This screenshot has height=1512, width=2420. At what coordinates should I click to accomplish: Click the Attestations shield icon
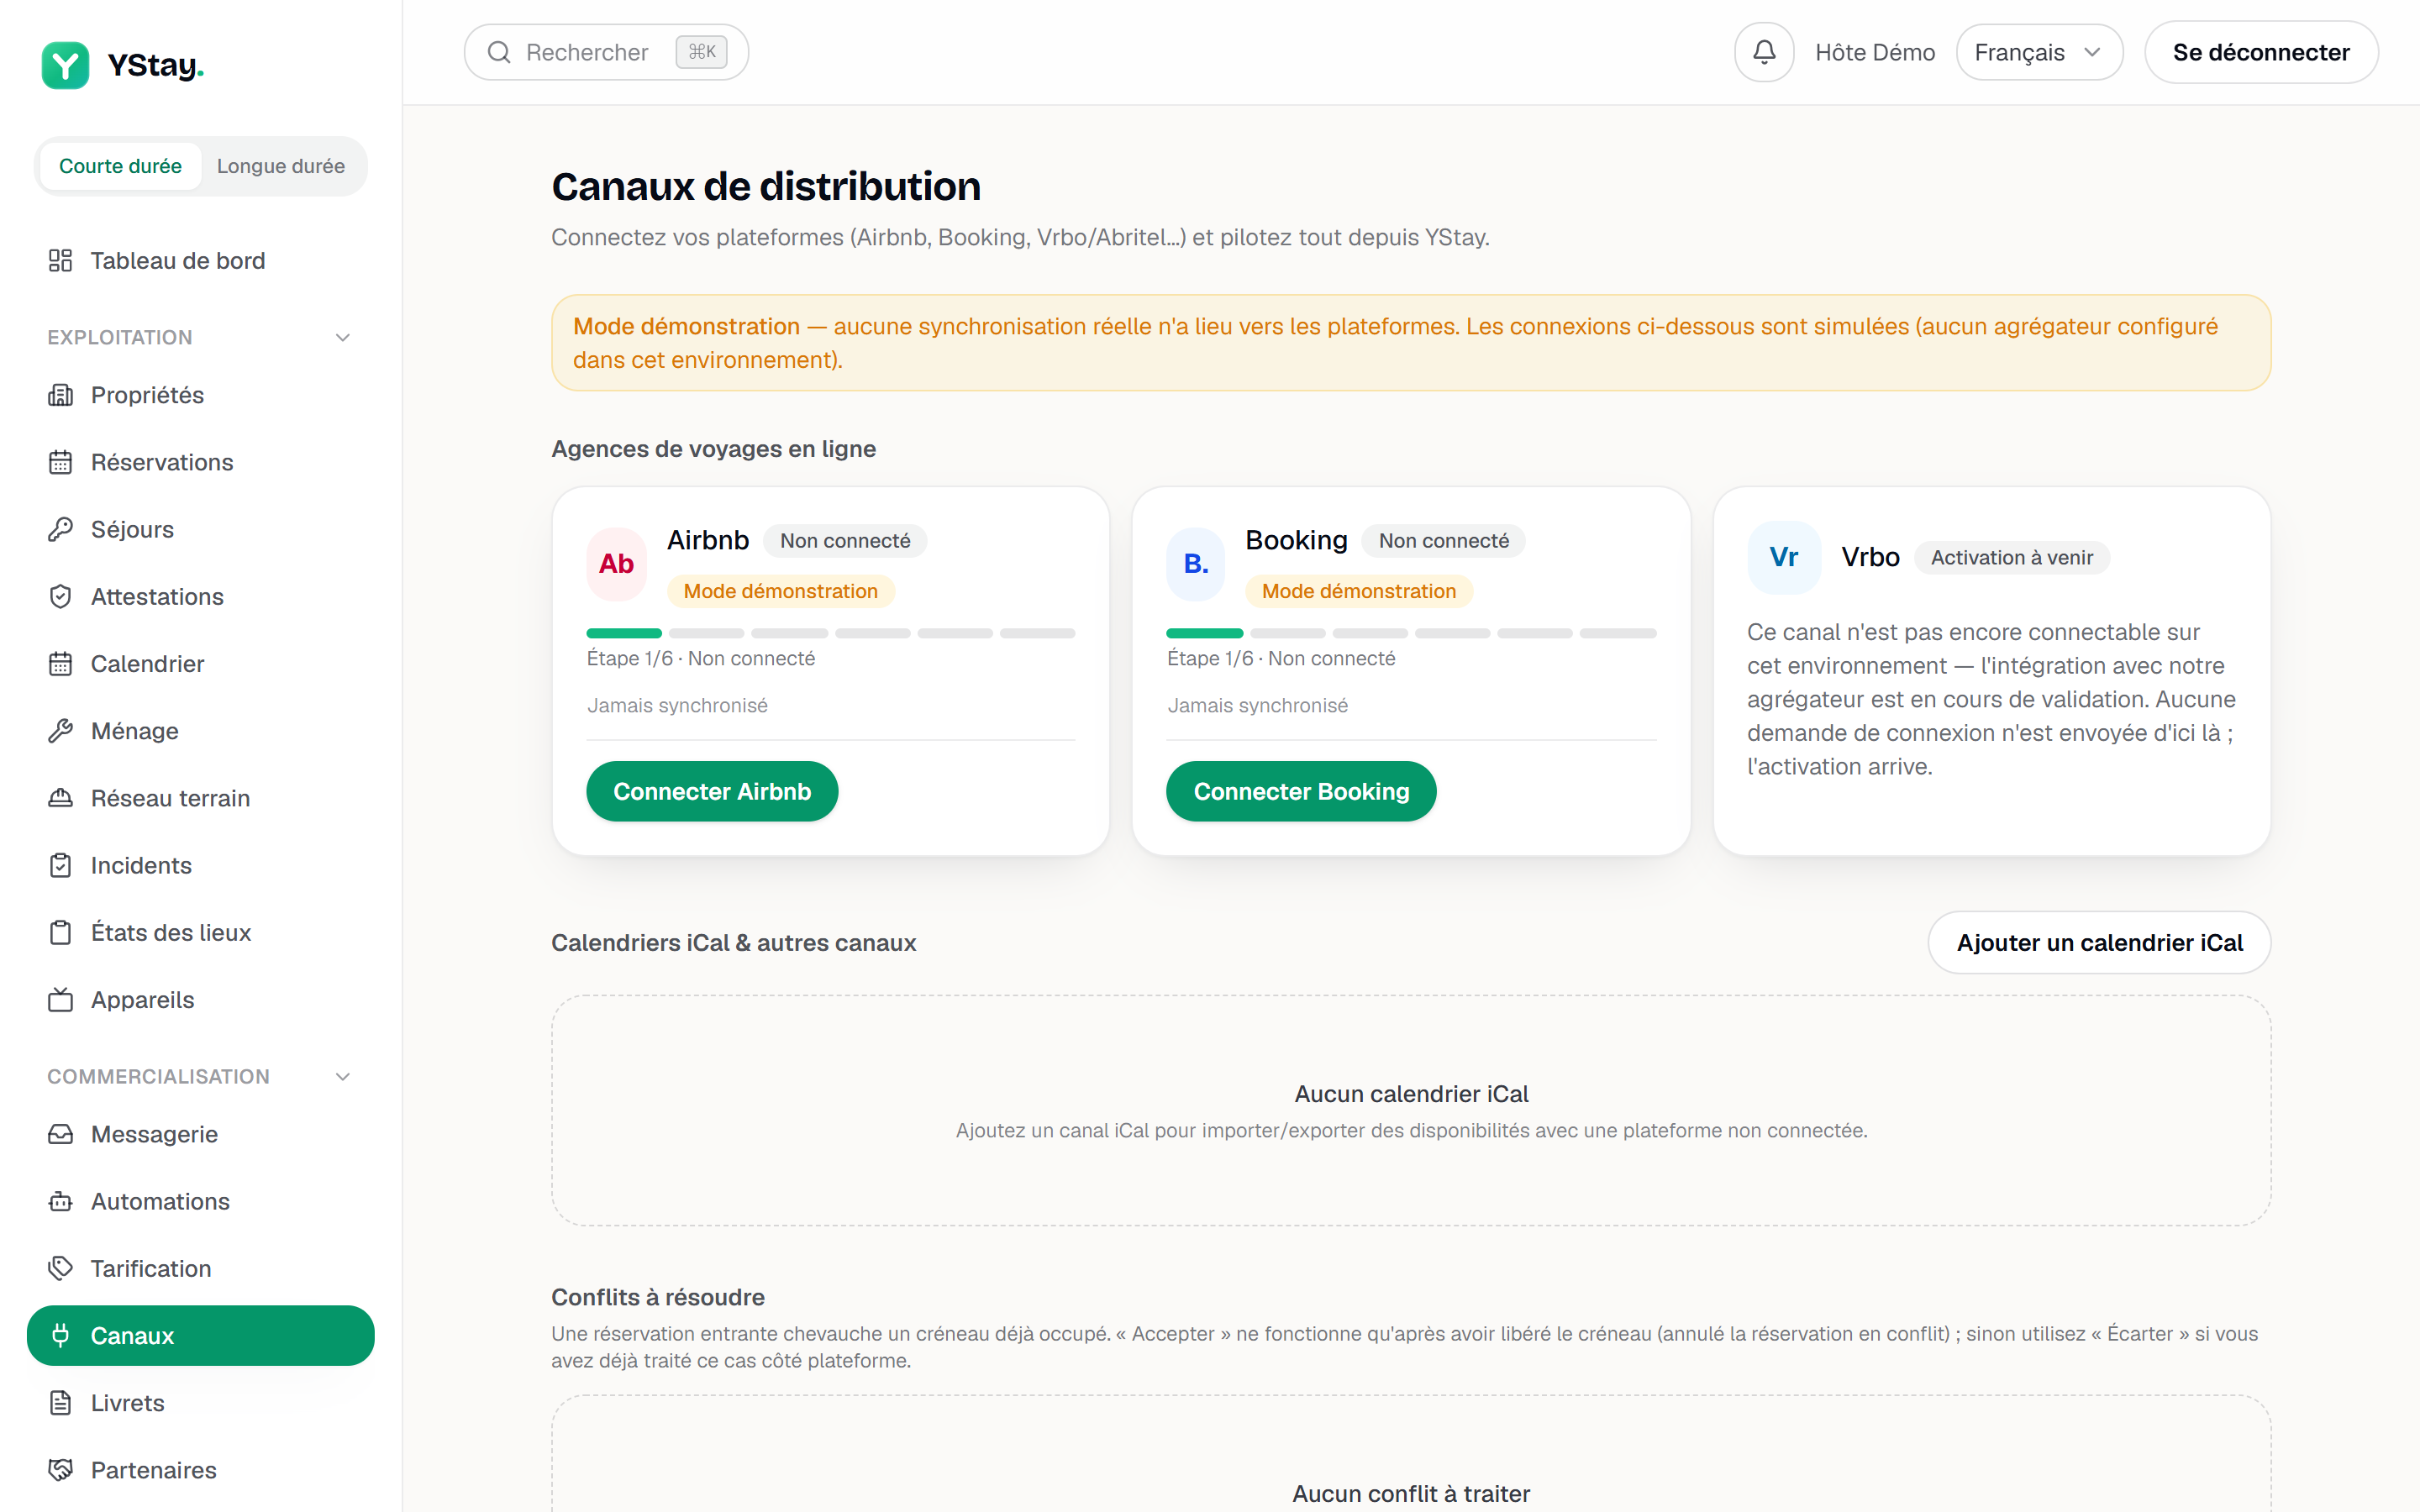60,596
